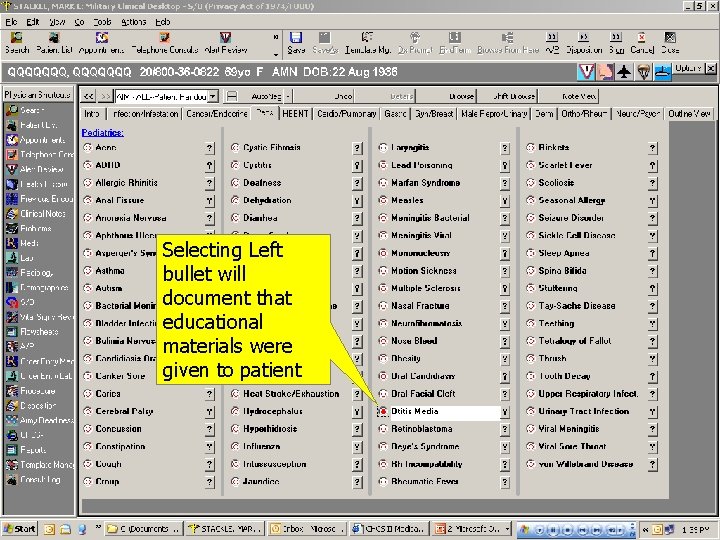
Task: Select the Laryngitis bullet
Action: coord(382,147)
